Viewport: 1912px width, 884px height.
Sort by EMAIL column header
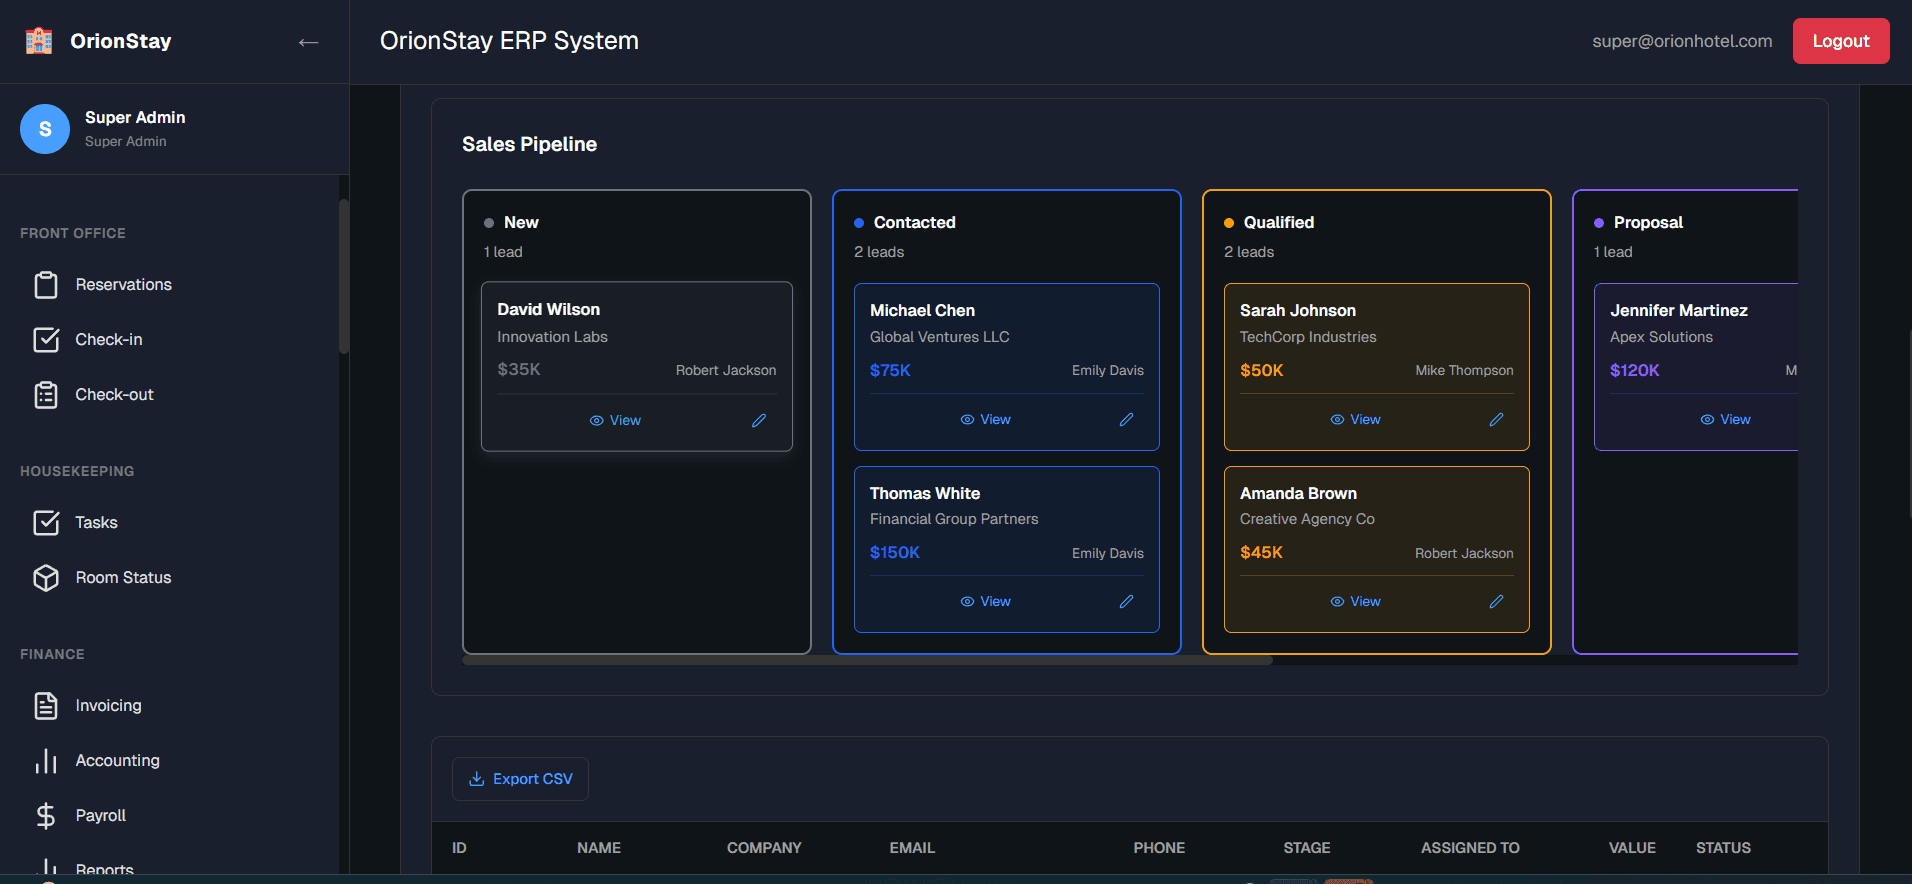point(912,848)
